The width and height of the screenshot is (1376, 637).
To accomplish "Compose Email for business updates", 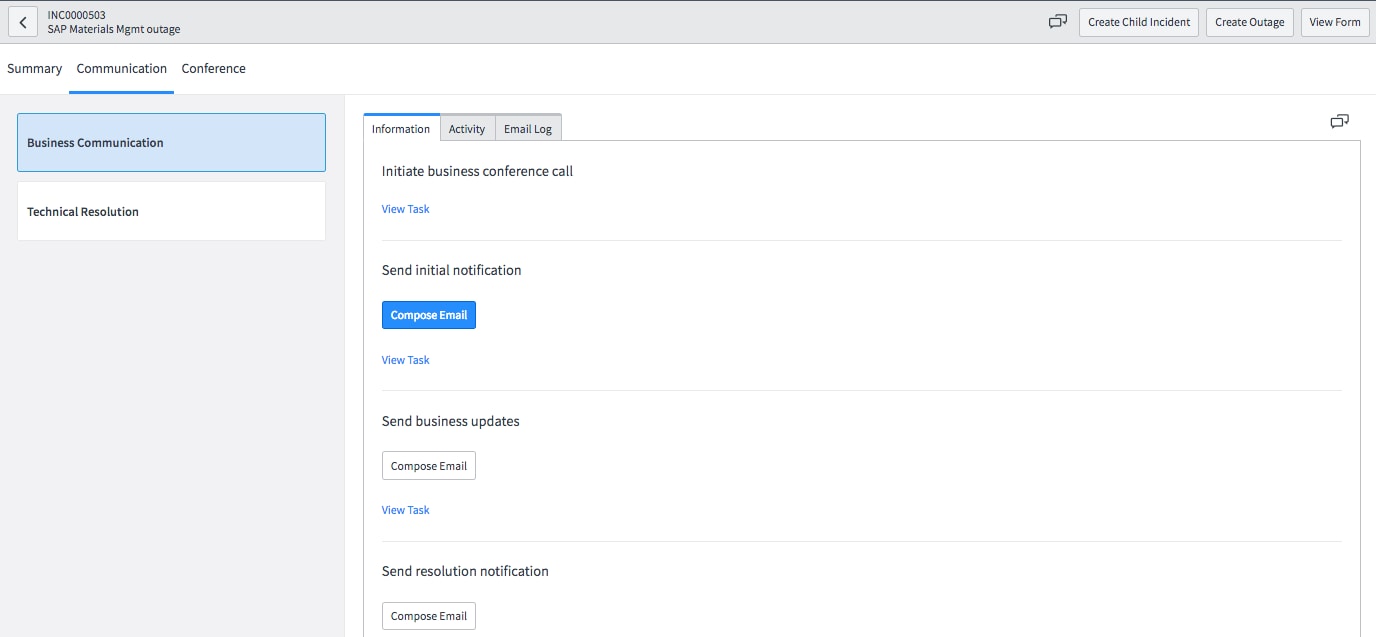I will click(428, 465).
